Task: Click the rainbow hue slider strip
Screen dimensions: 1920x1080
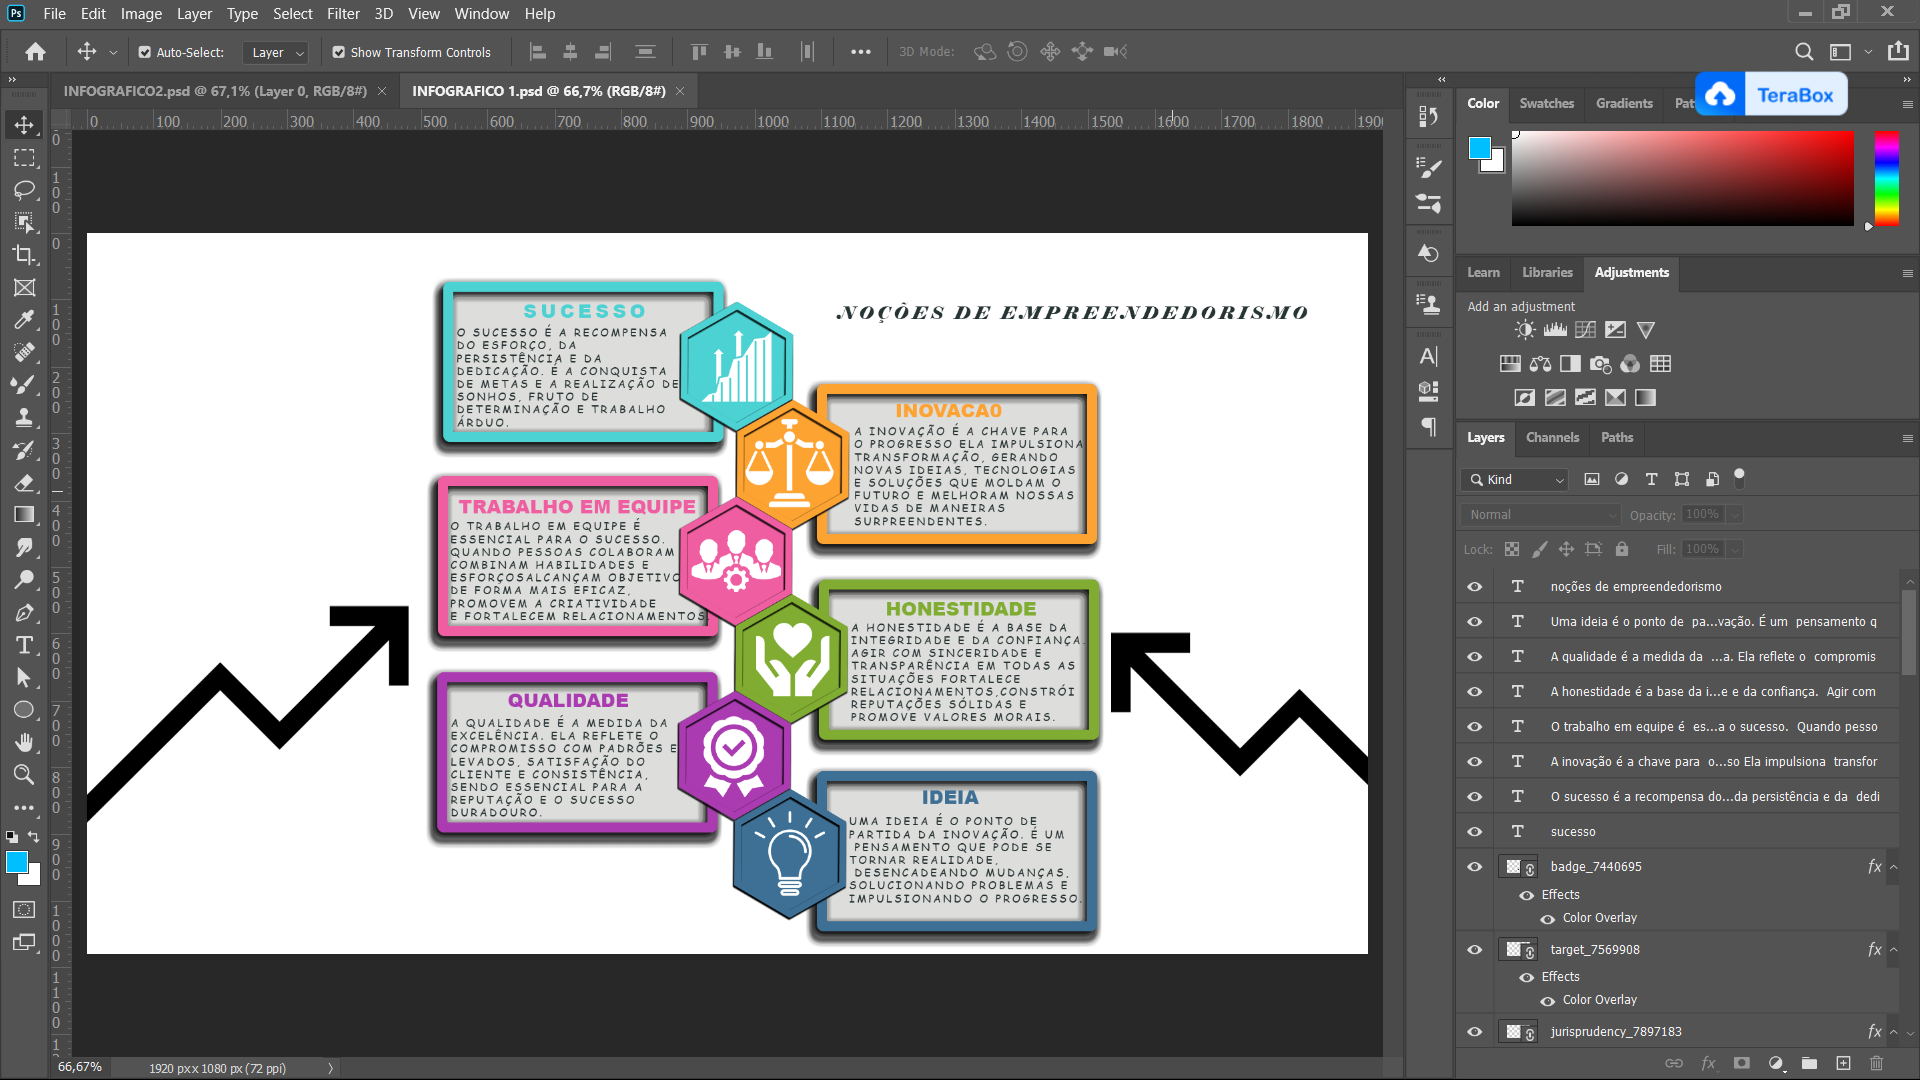Action: point(1886,178)
